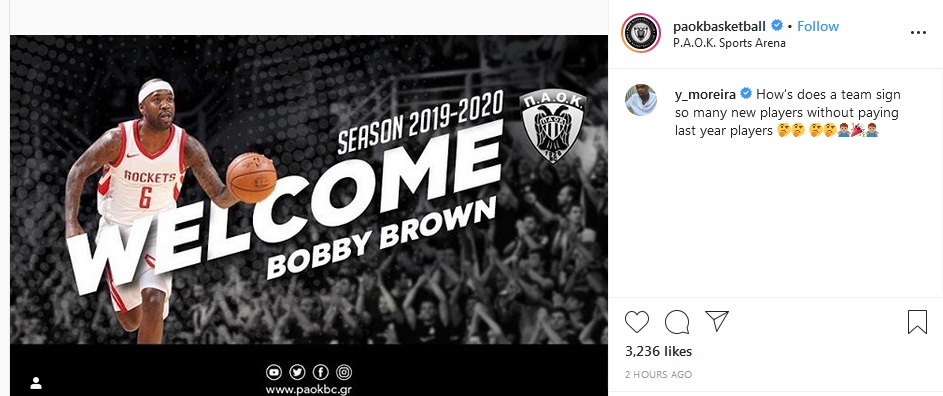Image resolution: width=943 pixels, height=396 pixels.
Task: Save post with bookmark icon
Action: [x=917, y=322]
